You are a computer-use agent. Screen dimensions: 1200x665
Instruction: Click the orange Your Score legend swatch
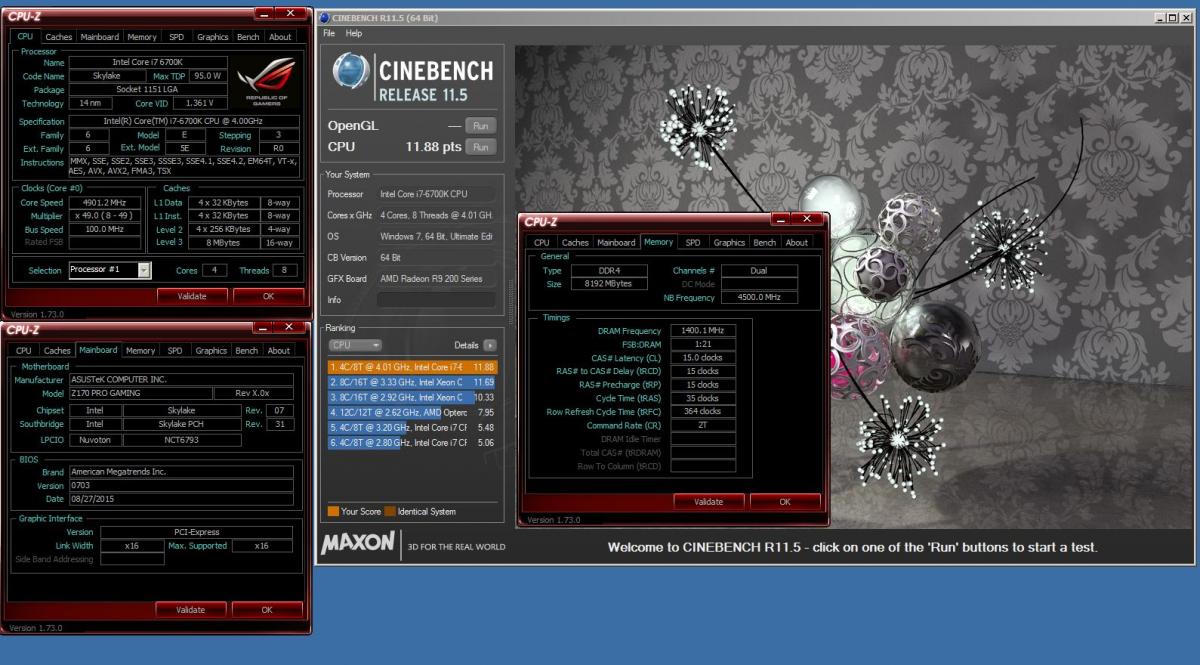coord(333,511)
